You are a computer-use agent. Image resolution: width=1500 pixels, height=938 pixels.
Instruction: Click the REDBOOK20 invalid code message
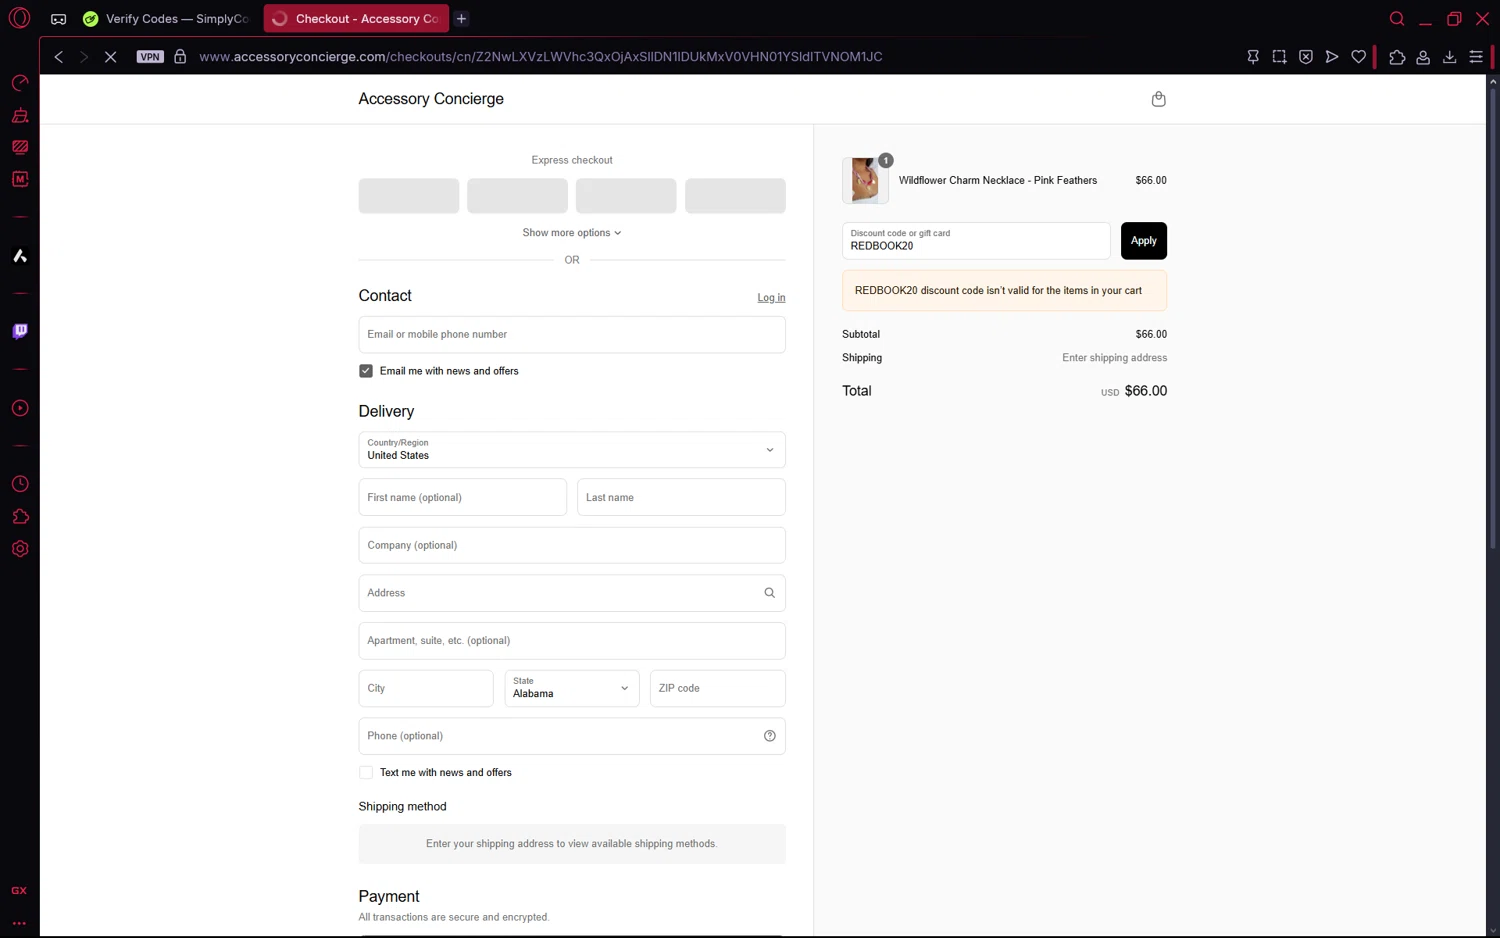tap(1004, 291)
